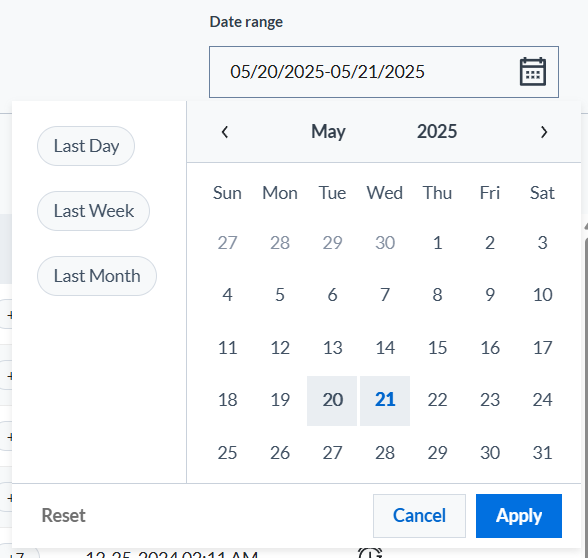Choose May 15 in the calendar

pos(437,348)
